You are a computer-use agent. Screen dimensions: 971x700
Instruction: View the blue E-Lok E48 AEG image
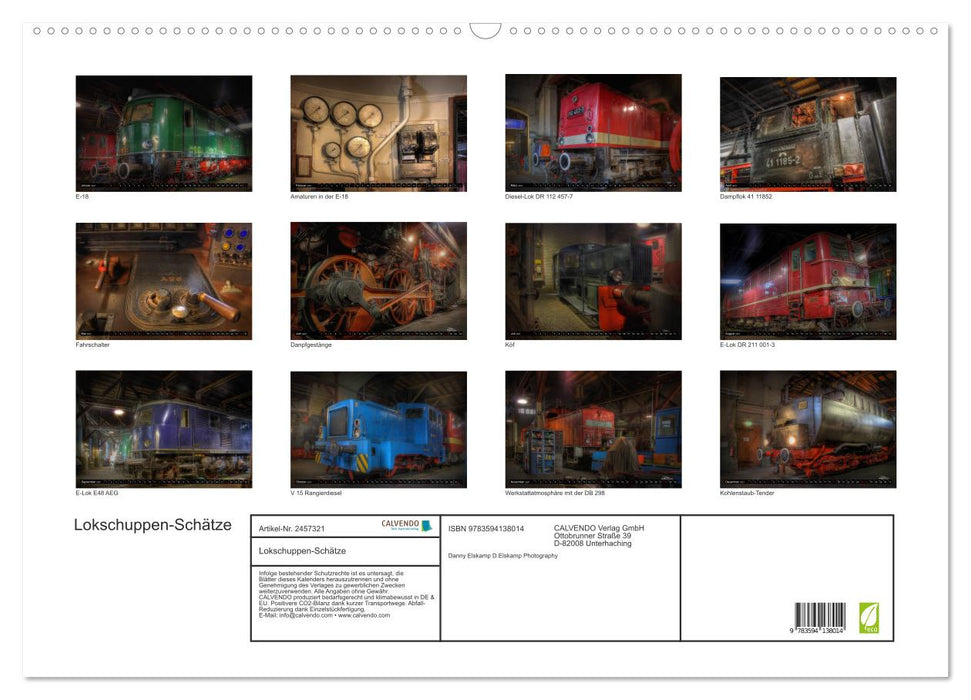pos(164,429)
